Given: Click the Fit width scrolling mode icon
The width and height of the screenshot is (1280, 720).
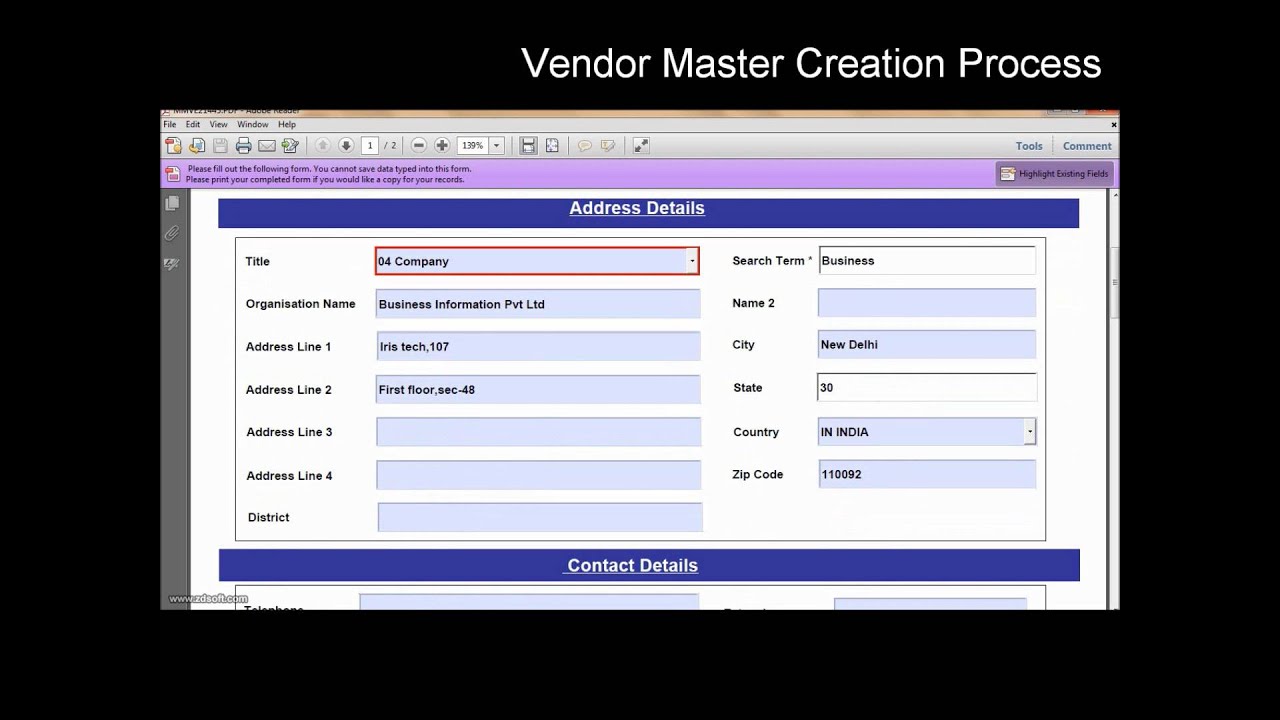Looking at the screenshot, I should (528, 146).
